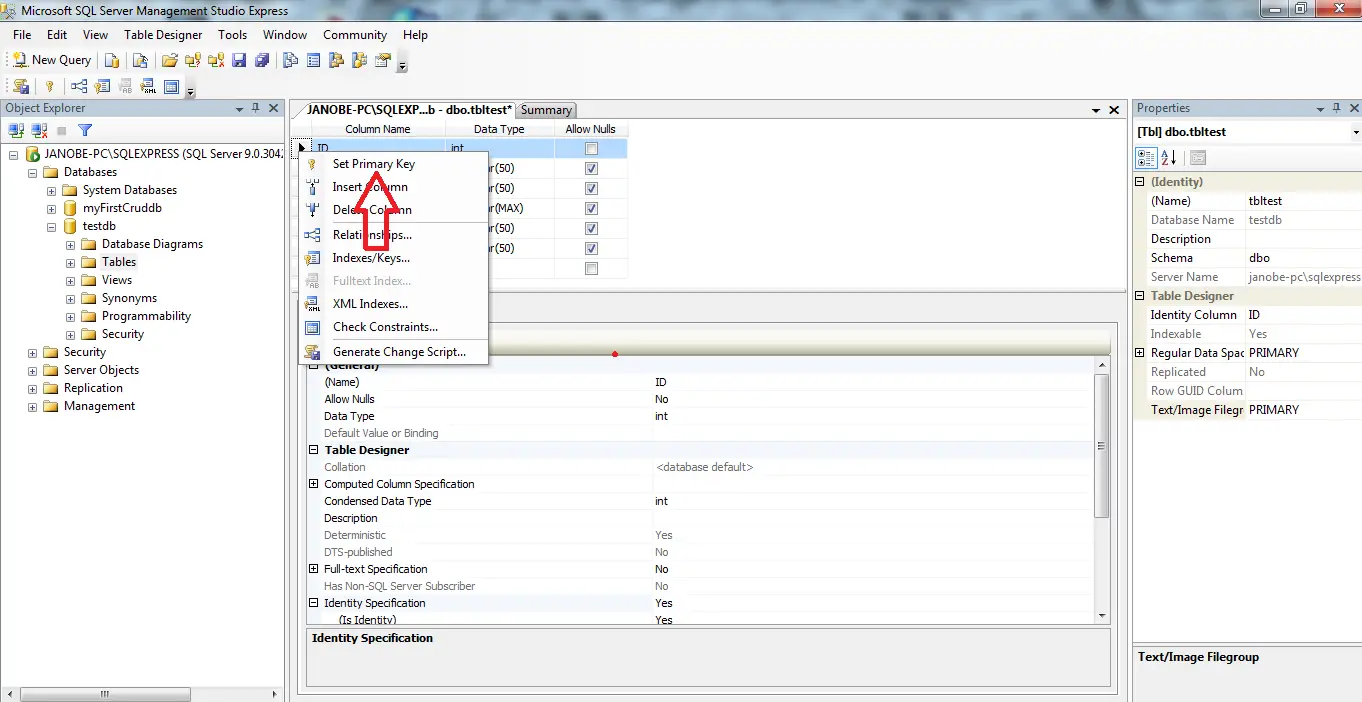Click the New Query toolbar button
1362x702 pixels.
pos(51,60)
